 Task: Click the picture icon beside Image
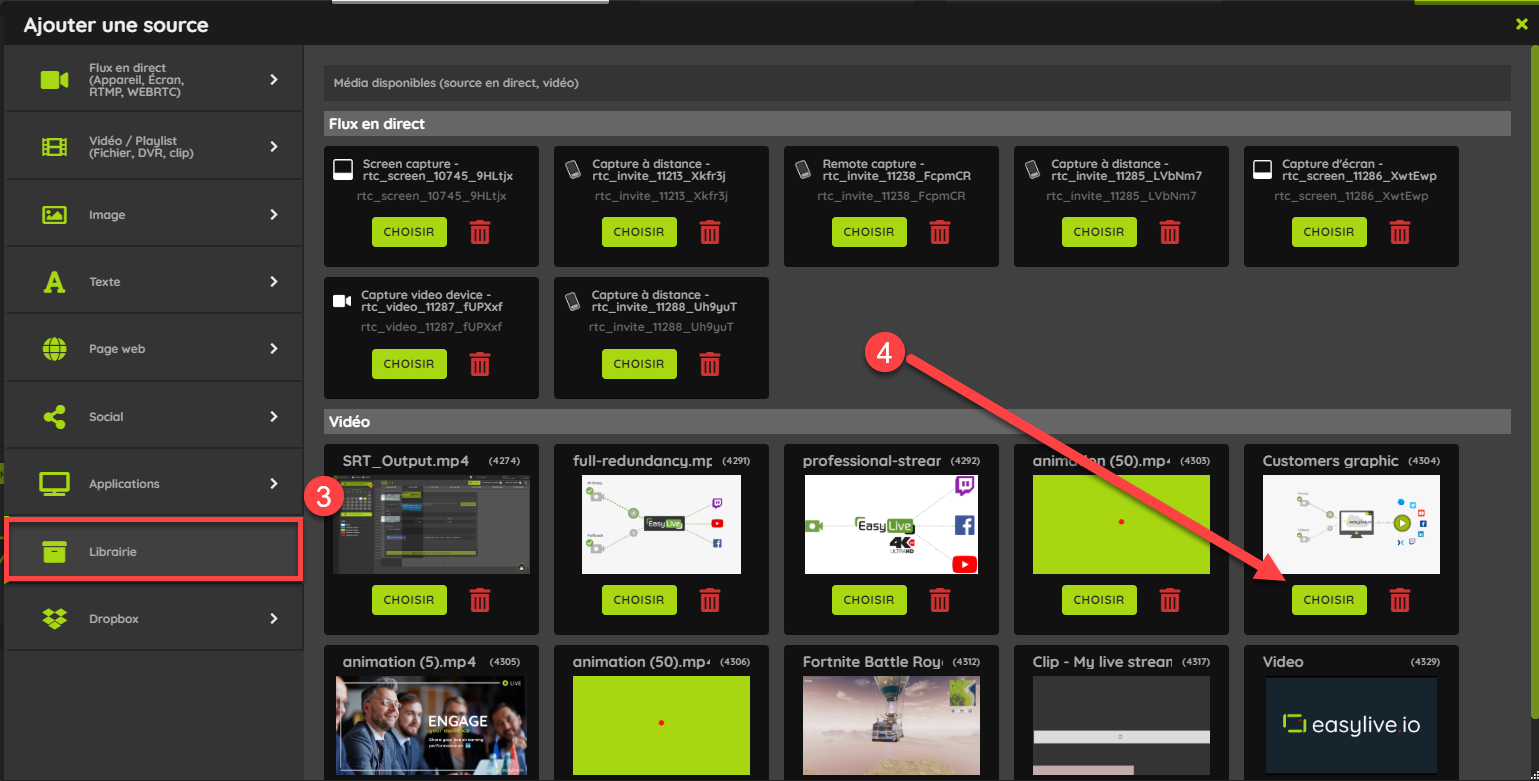click(x=54, y=214)
